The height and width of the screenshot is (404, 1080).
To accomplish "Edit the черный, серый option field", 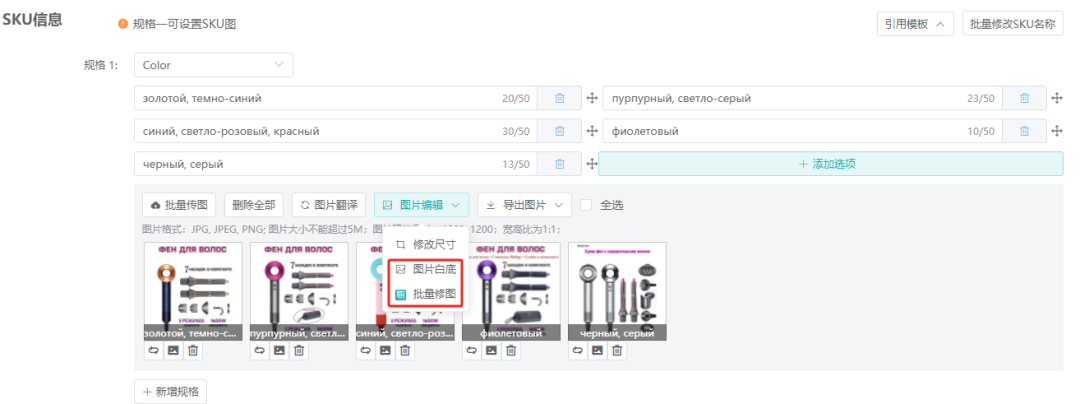I will (335, 164).
